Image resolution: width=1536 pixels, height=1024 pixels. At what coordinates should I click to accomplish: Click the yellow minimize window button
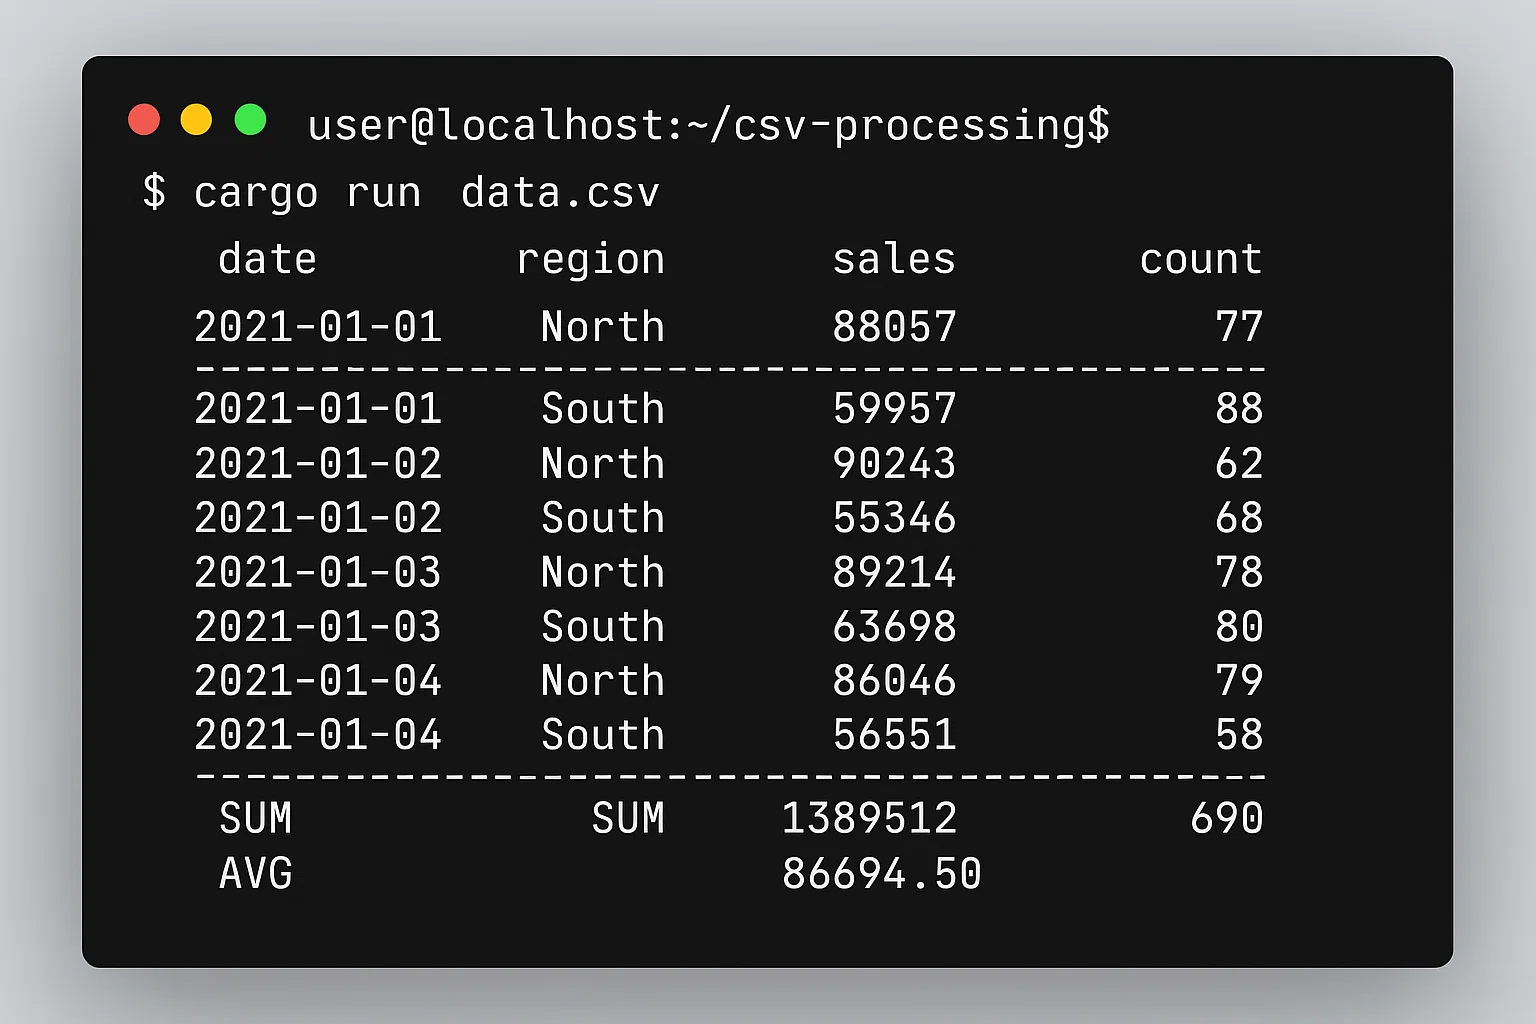[196, 119]
